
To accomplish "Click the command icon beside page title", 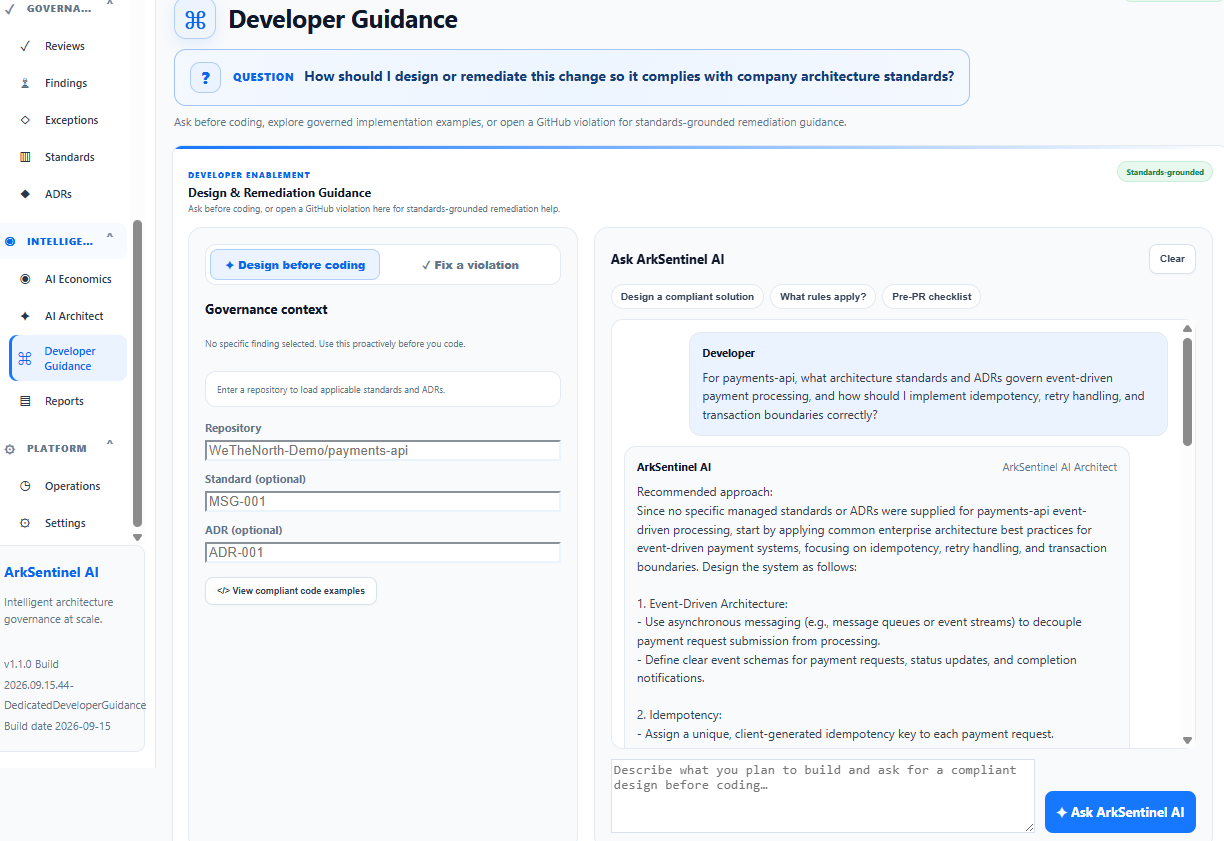I will coord(195,19).
